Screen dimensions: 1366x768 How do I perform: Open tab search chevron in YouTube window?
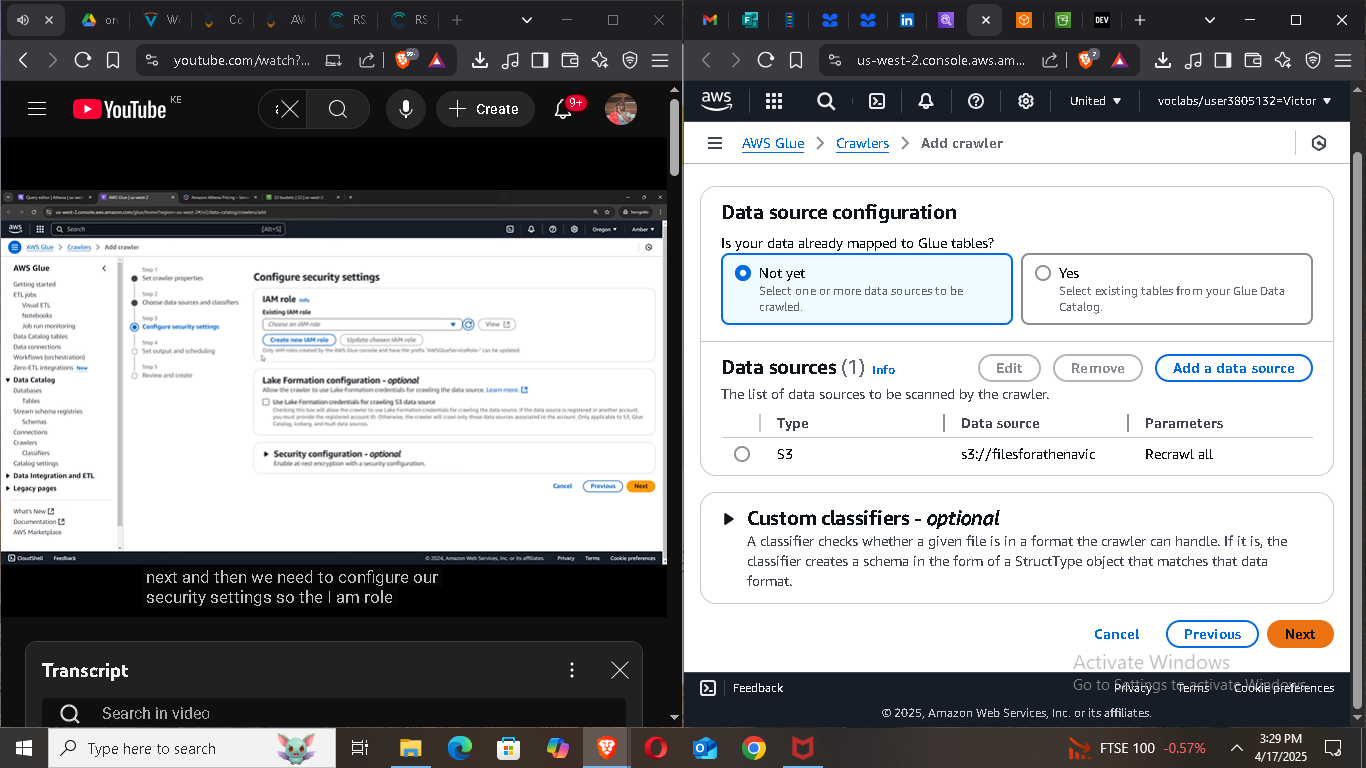tap(528, 20)
